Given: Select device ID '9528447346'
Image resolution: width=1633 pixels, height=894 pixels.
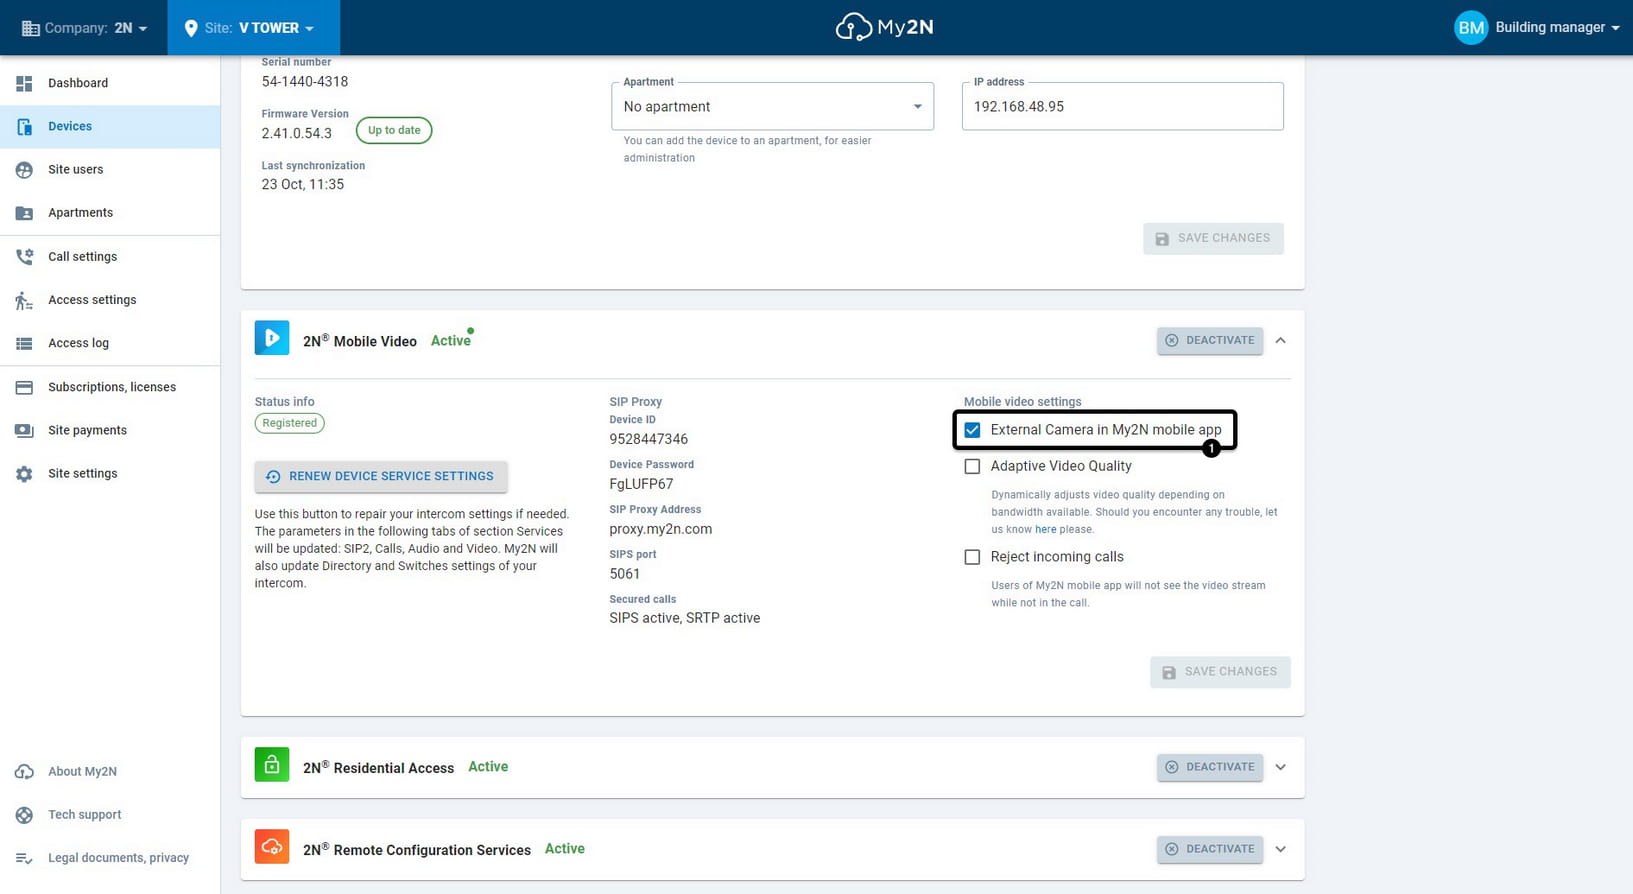Looking at the screenshot, I should pos(649,439).
